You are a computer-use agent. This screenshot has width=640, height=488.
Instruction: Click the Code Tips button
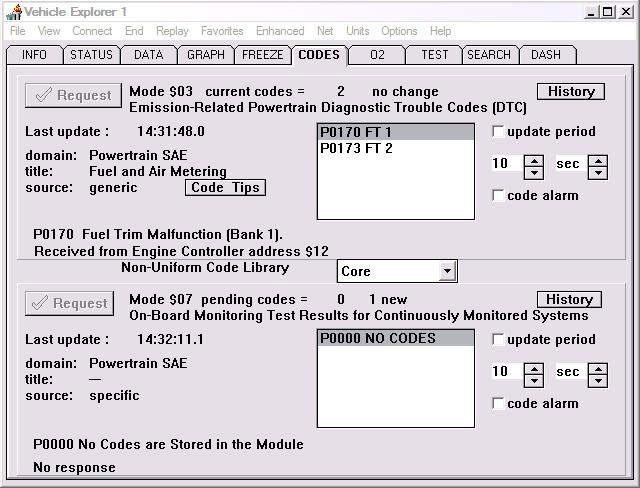pyautogui.click(x=225, y=188)
